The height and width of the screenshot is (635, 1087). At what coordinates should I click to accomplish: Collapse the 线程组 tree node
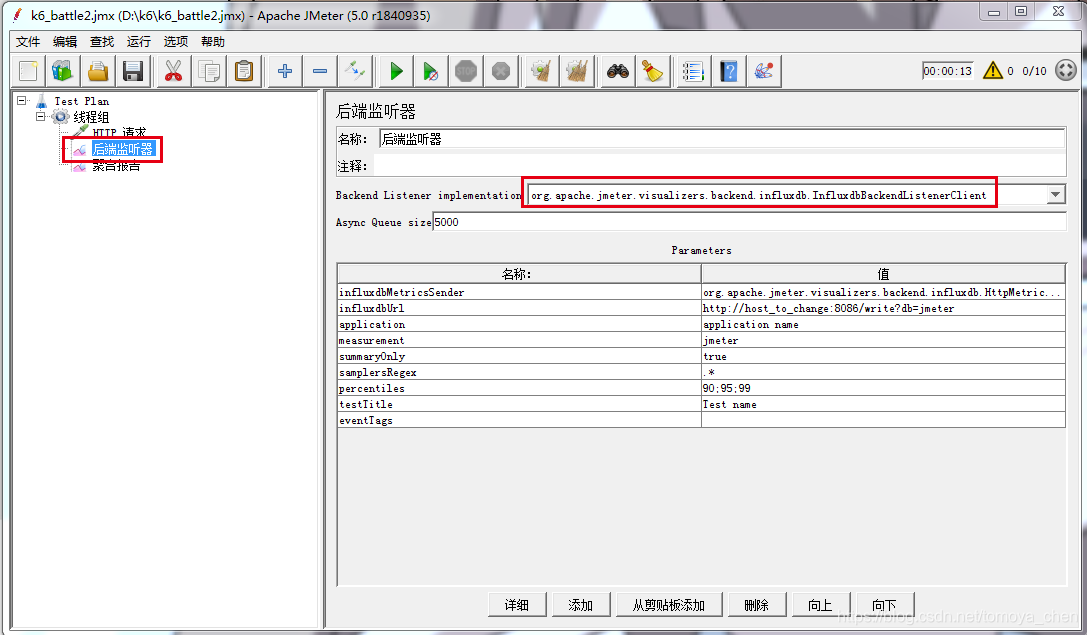pos(40,116)
